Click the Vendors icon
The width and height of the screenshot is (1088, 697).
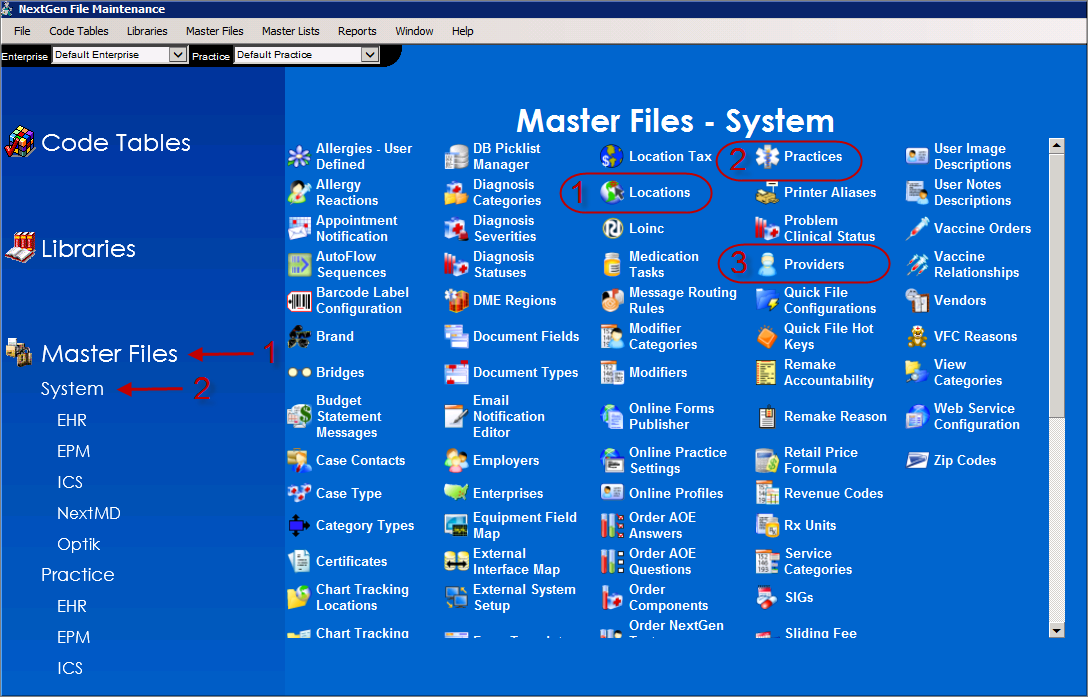[x=917, y=301]
